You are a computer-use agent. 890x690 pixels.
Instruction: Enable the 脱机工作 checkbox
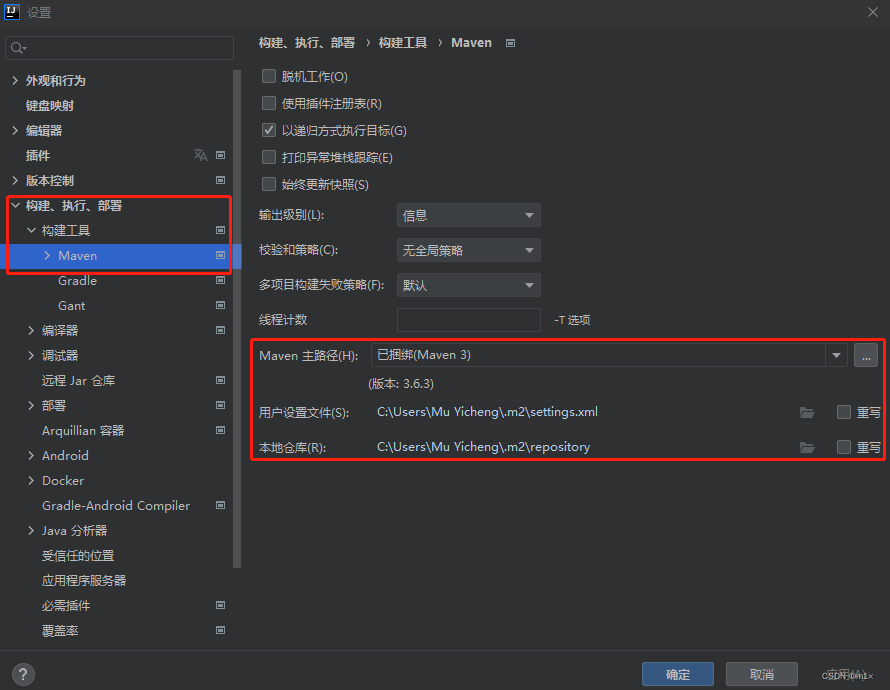(269, 76)
